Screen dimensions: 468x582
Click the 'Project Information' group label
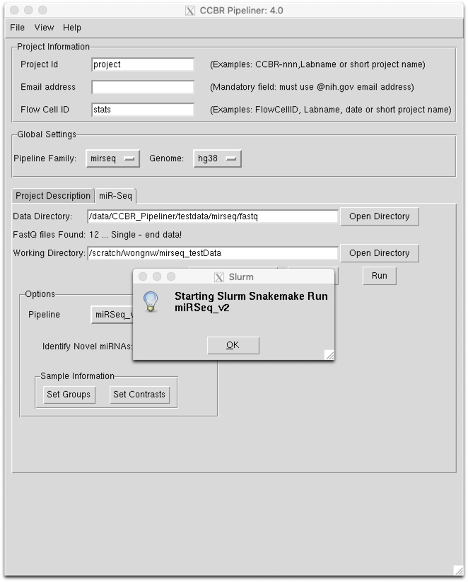click(53, 47)
